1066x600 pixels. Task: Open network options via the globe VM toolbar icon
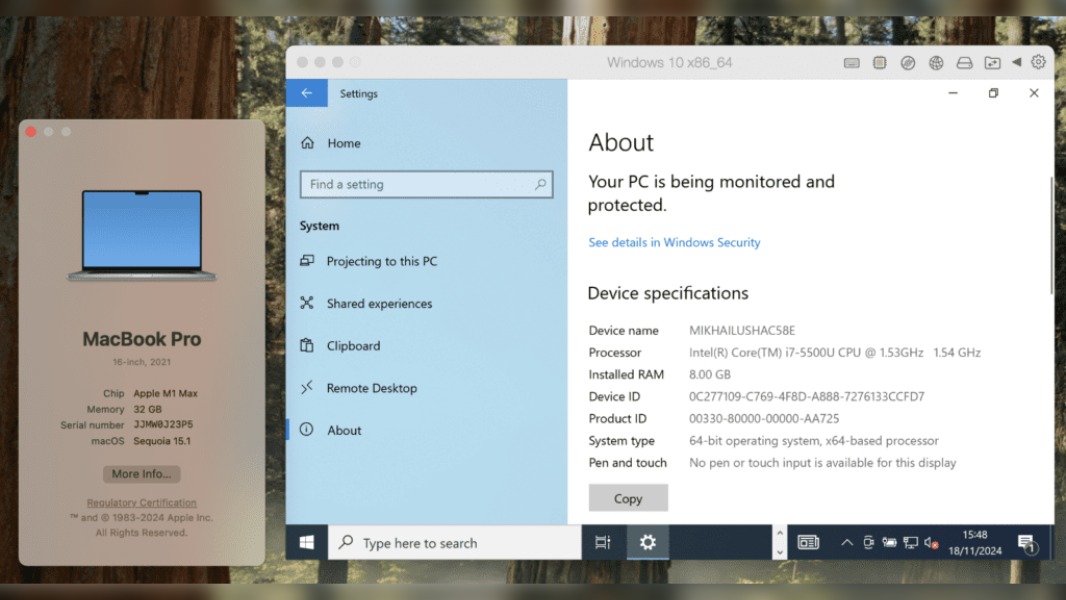(936, 62)
